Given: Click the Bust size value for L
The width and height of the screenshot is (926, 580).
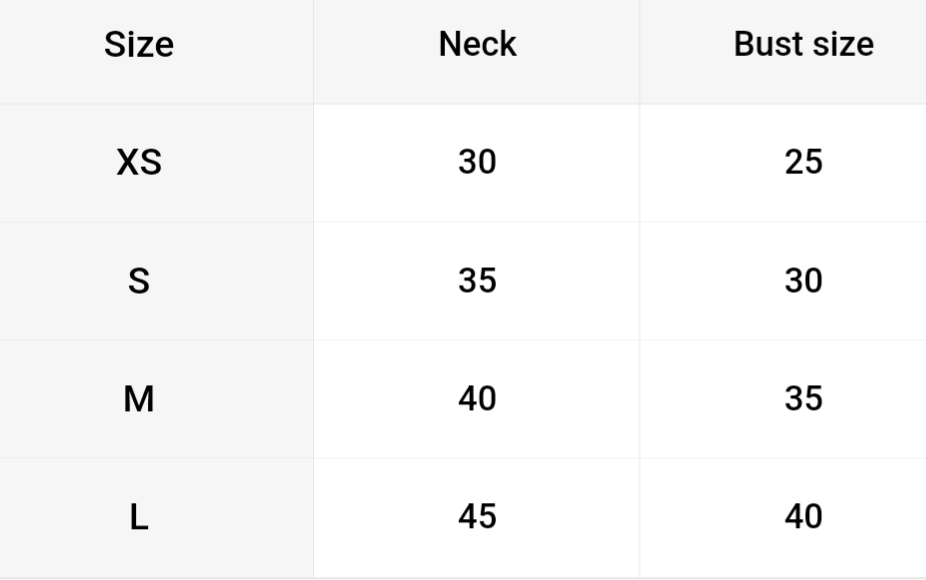Looking at the screenshot, I should coord(803,517).
